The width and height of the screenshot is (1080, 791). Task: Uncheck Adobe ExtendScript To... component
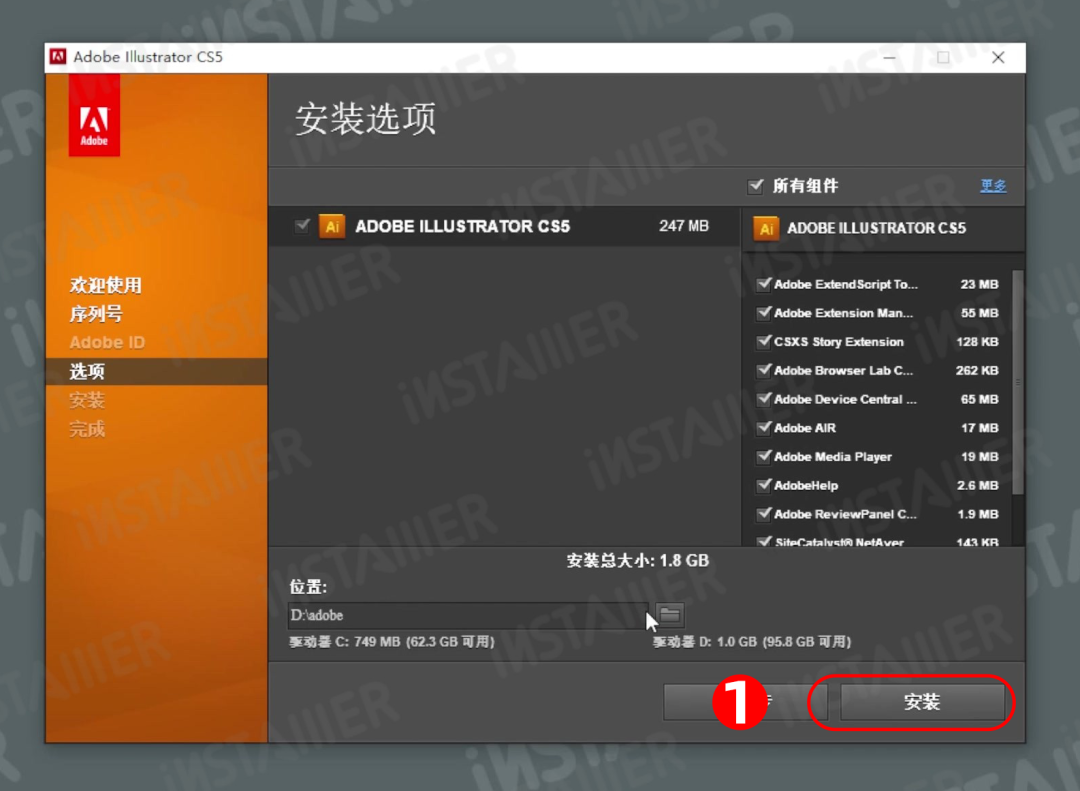[763, 284]
